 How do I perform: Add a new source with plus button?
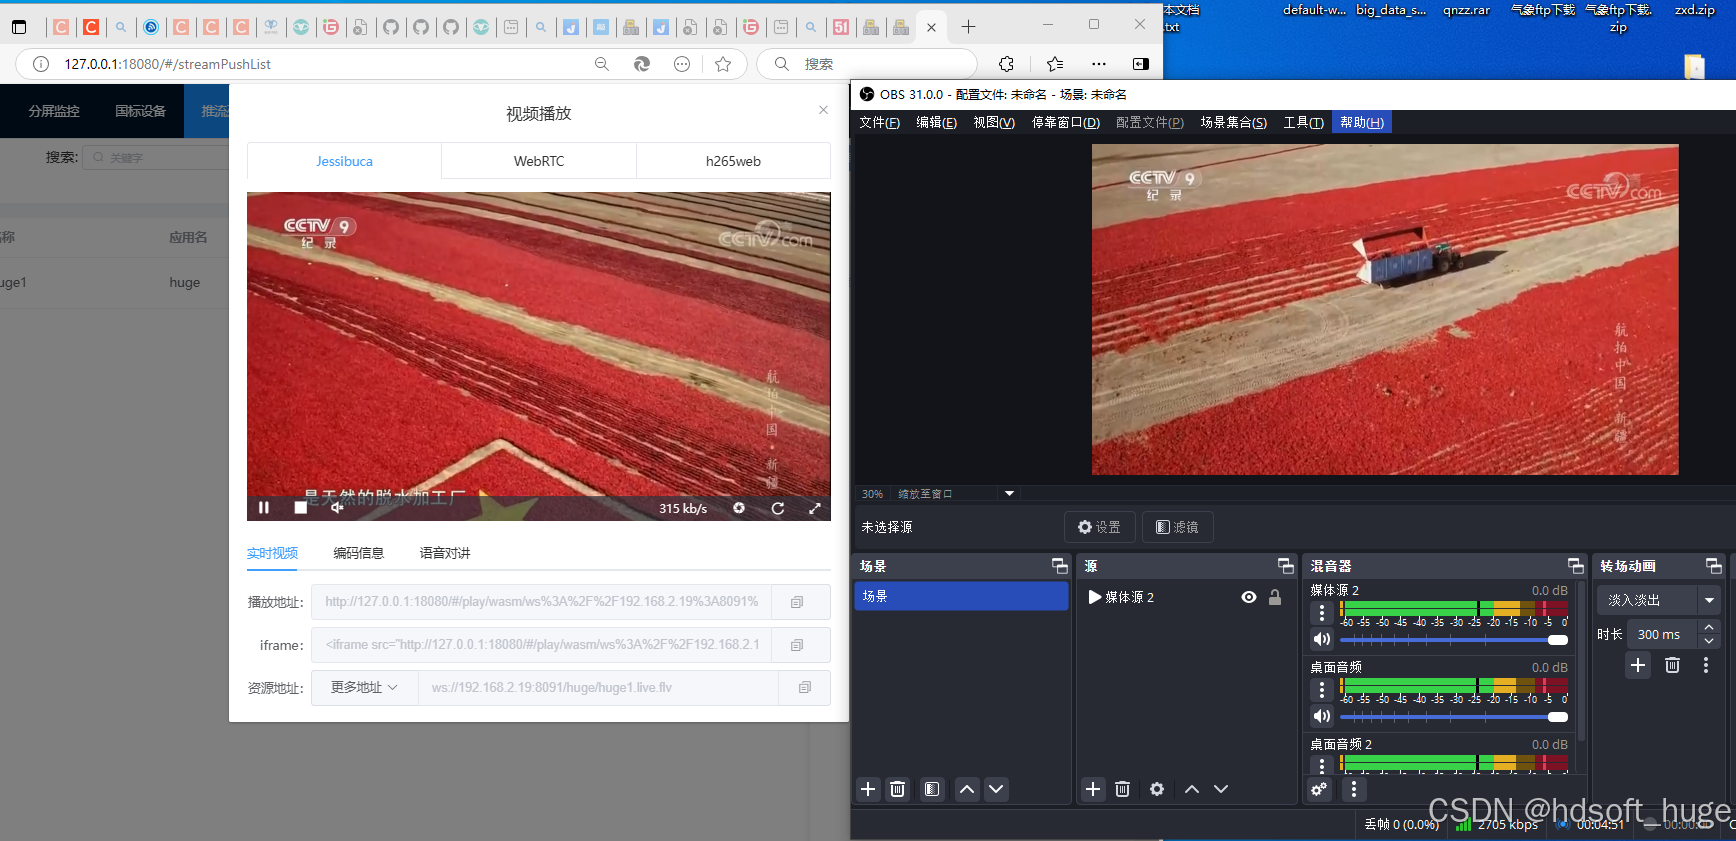[x=1093, y=789]
